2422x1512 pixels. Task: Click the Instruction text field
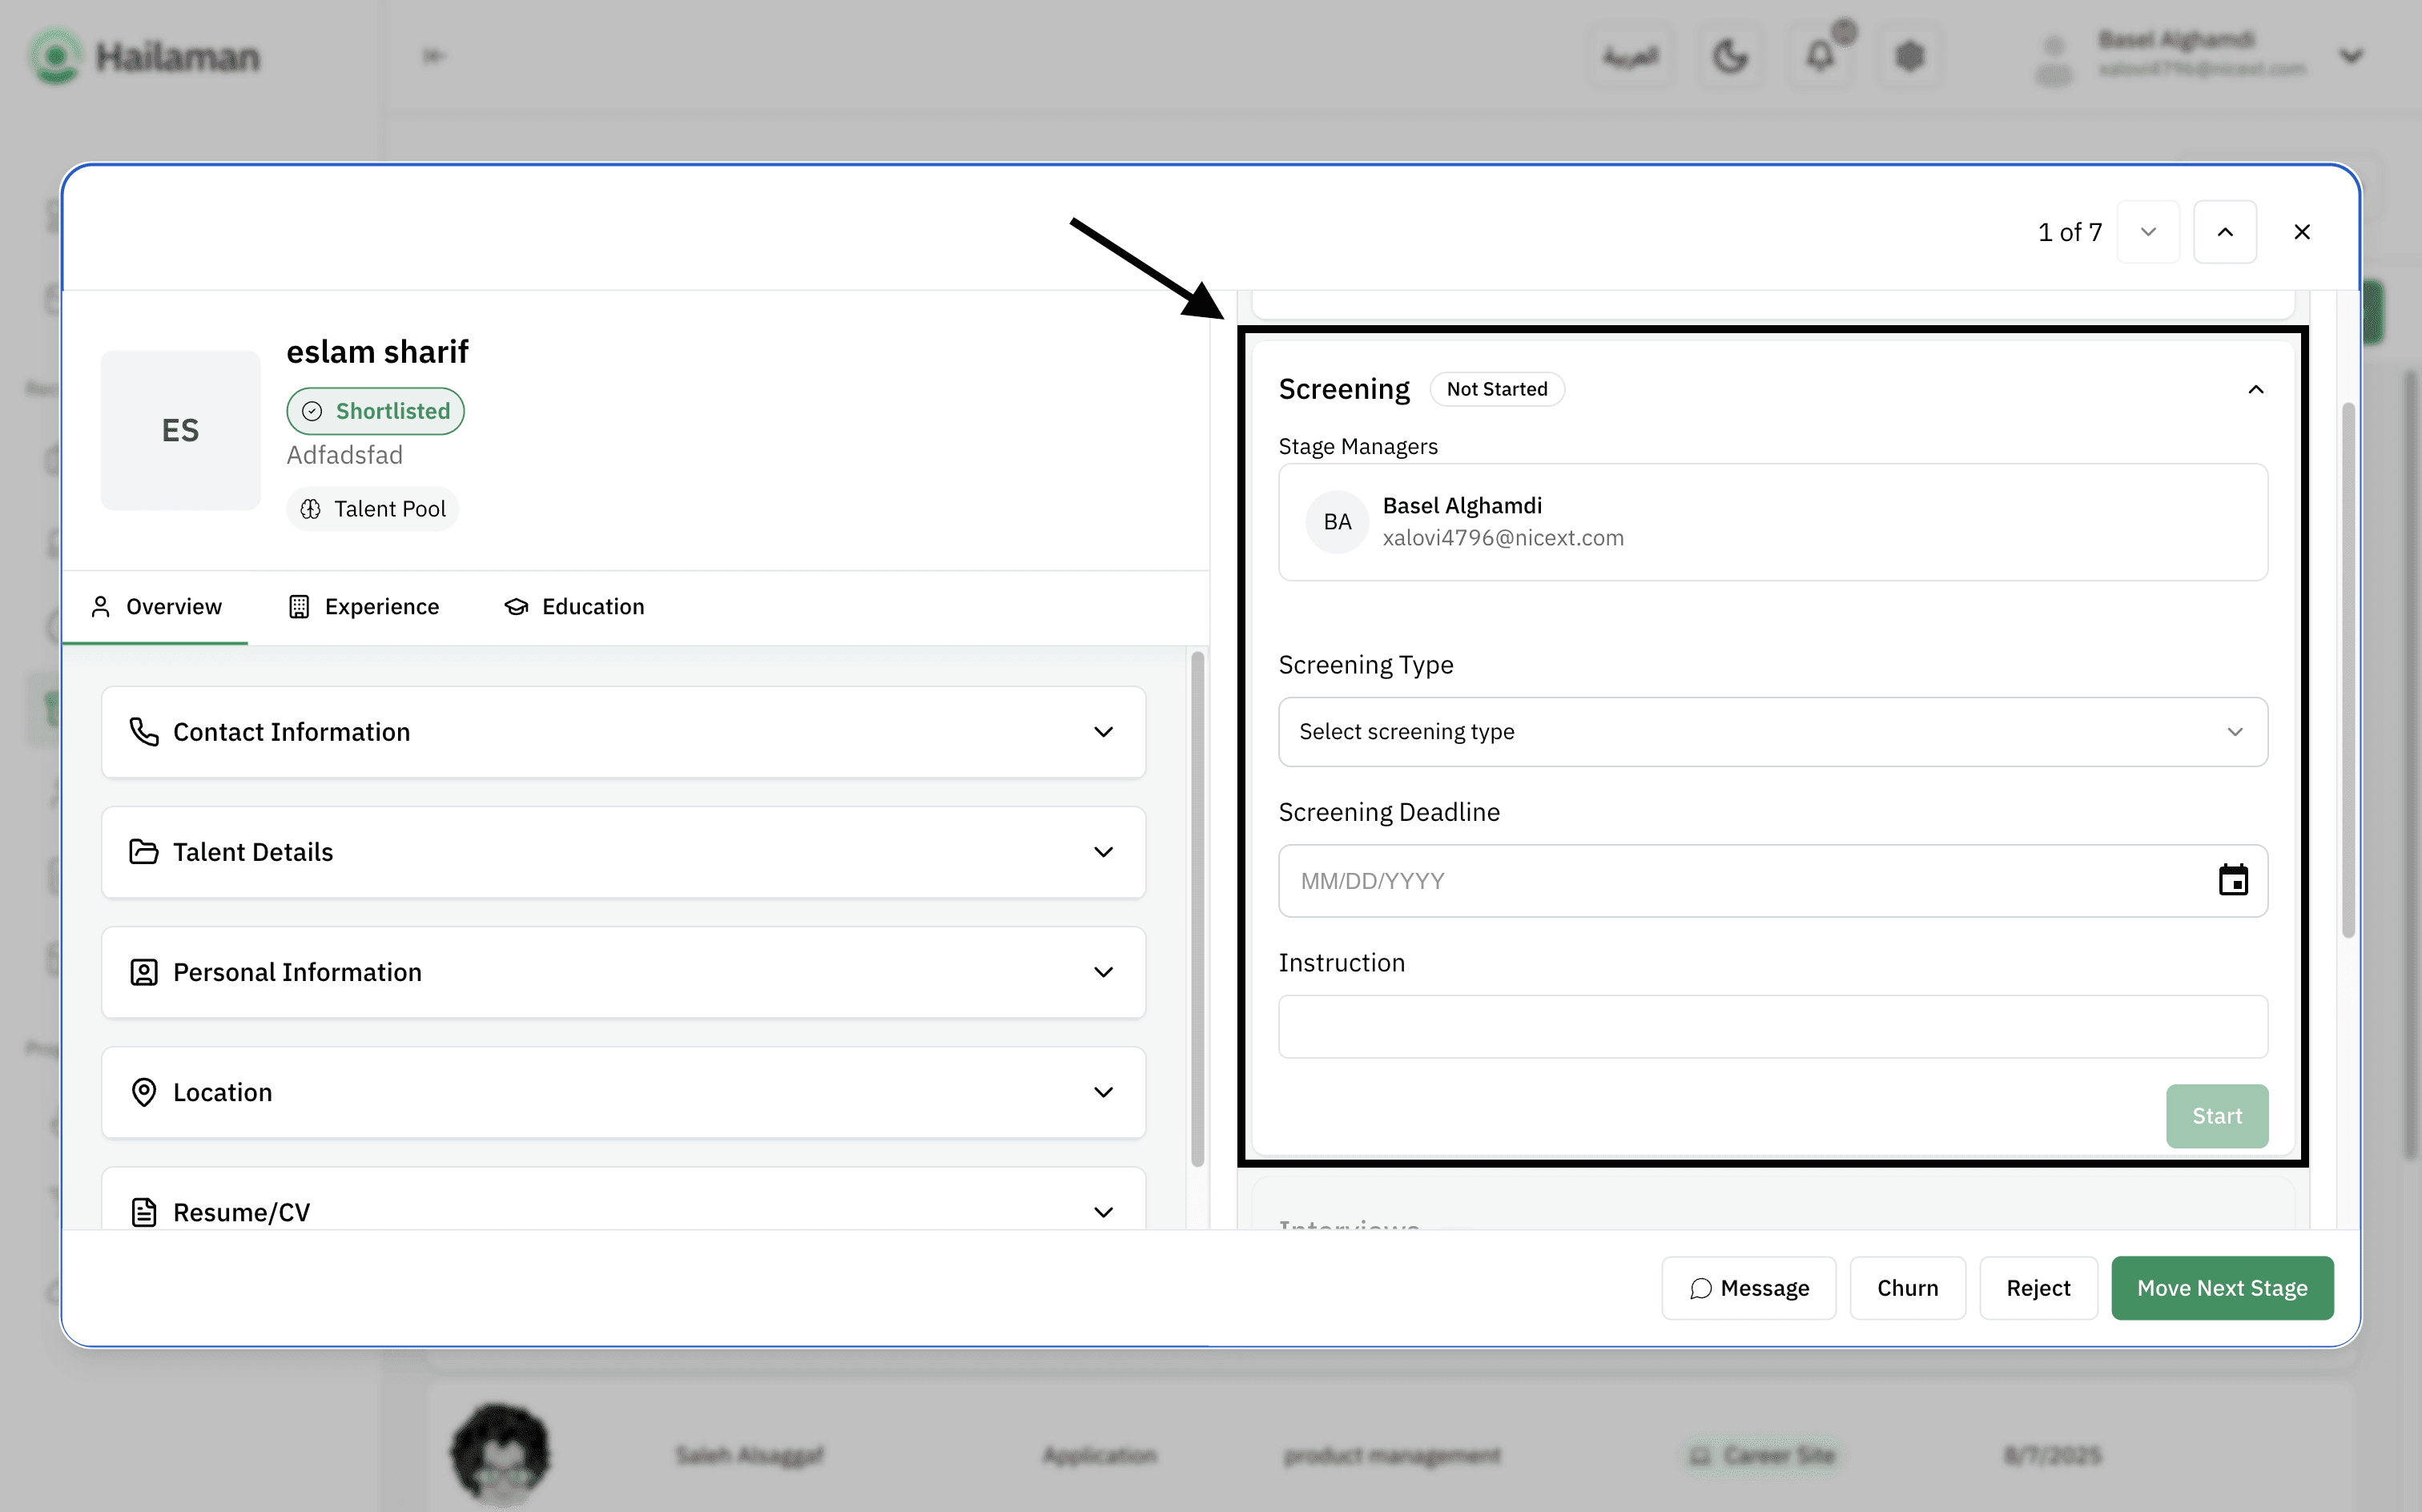click(x=1771, y=1026)
